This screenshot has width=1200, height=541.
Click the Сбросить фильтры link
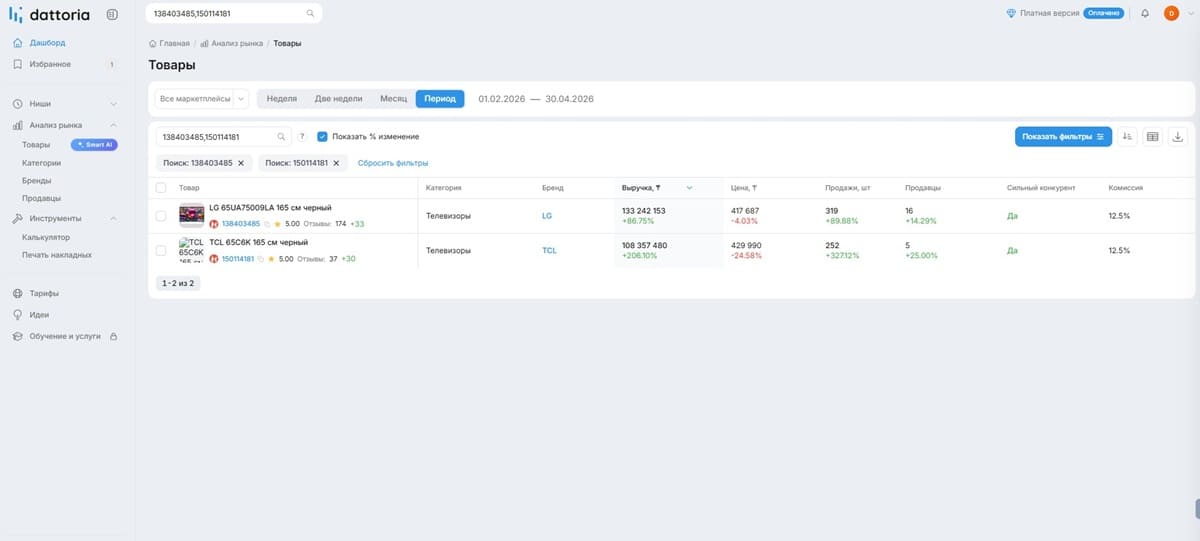393,162
